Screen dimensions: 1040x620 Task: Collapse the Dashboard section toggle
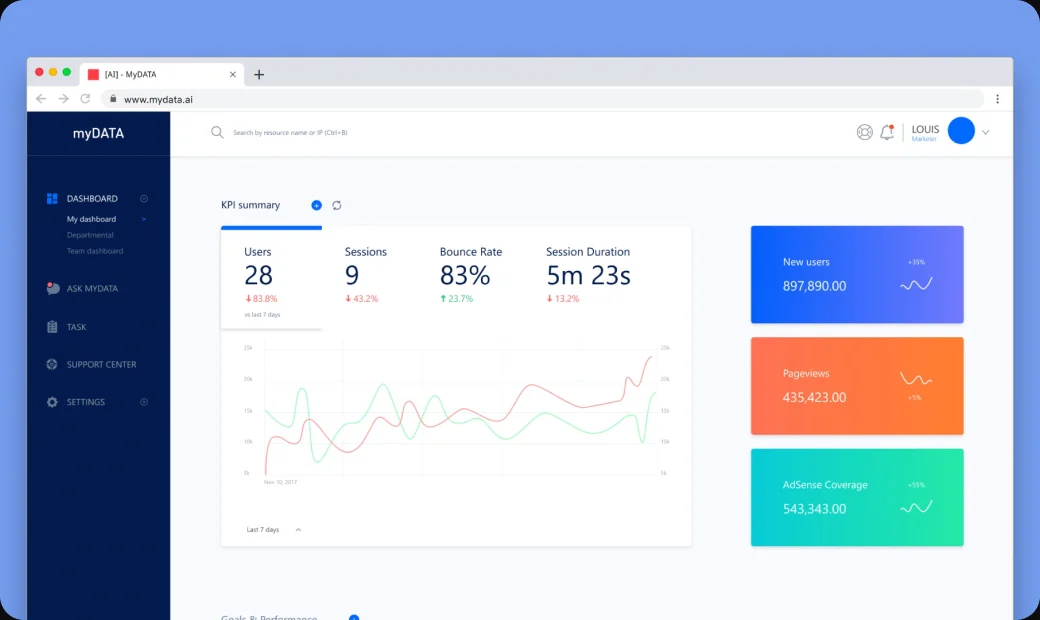(144, 198)
